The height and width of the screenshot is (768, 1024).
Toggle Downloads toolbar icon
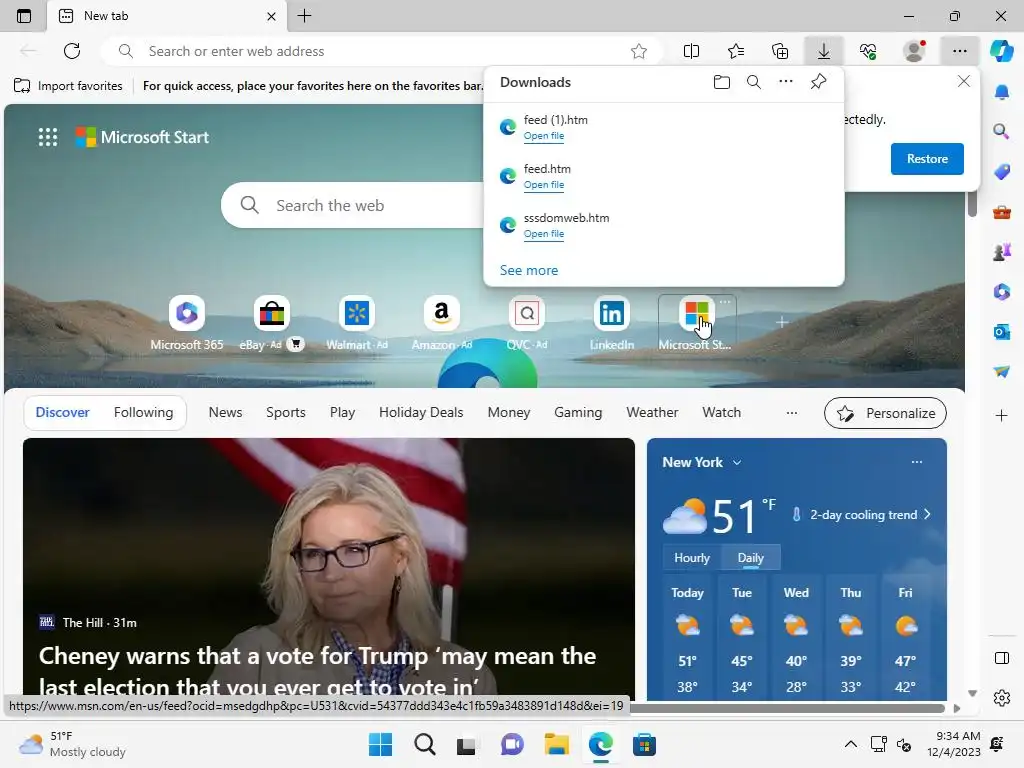tap(824, 51)
